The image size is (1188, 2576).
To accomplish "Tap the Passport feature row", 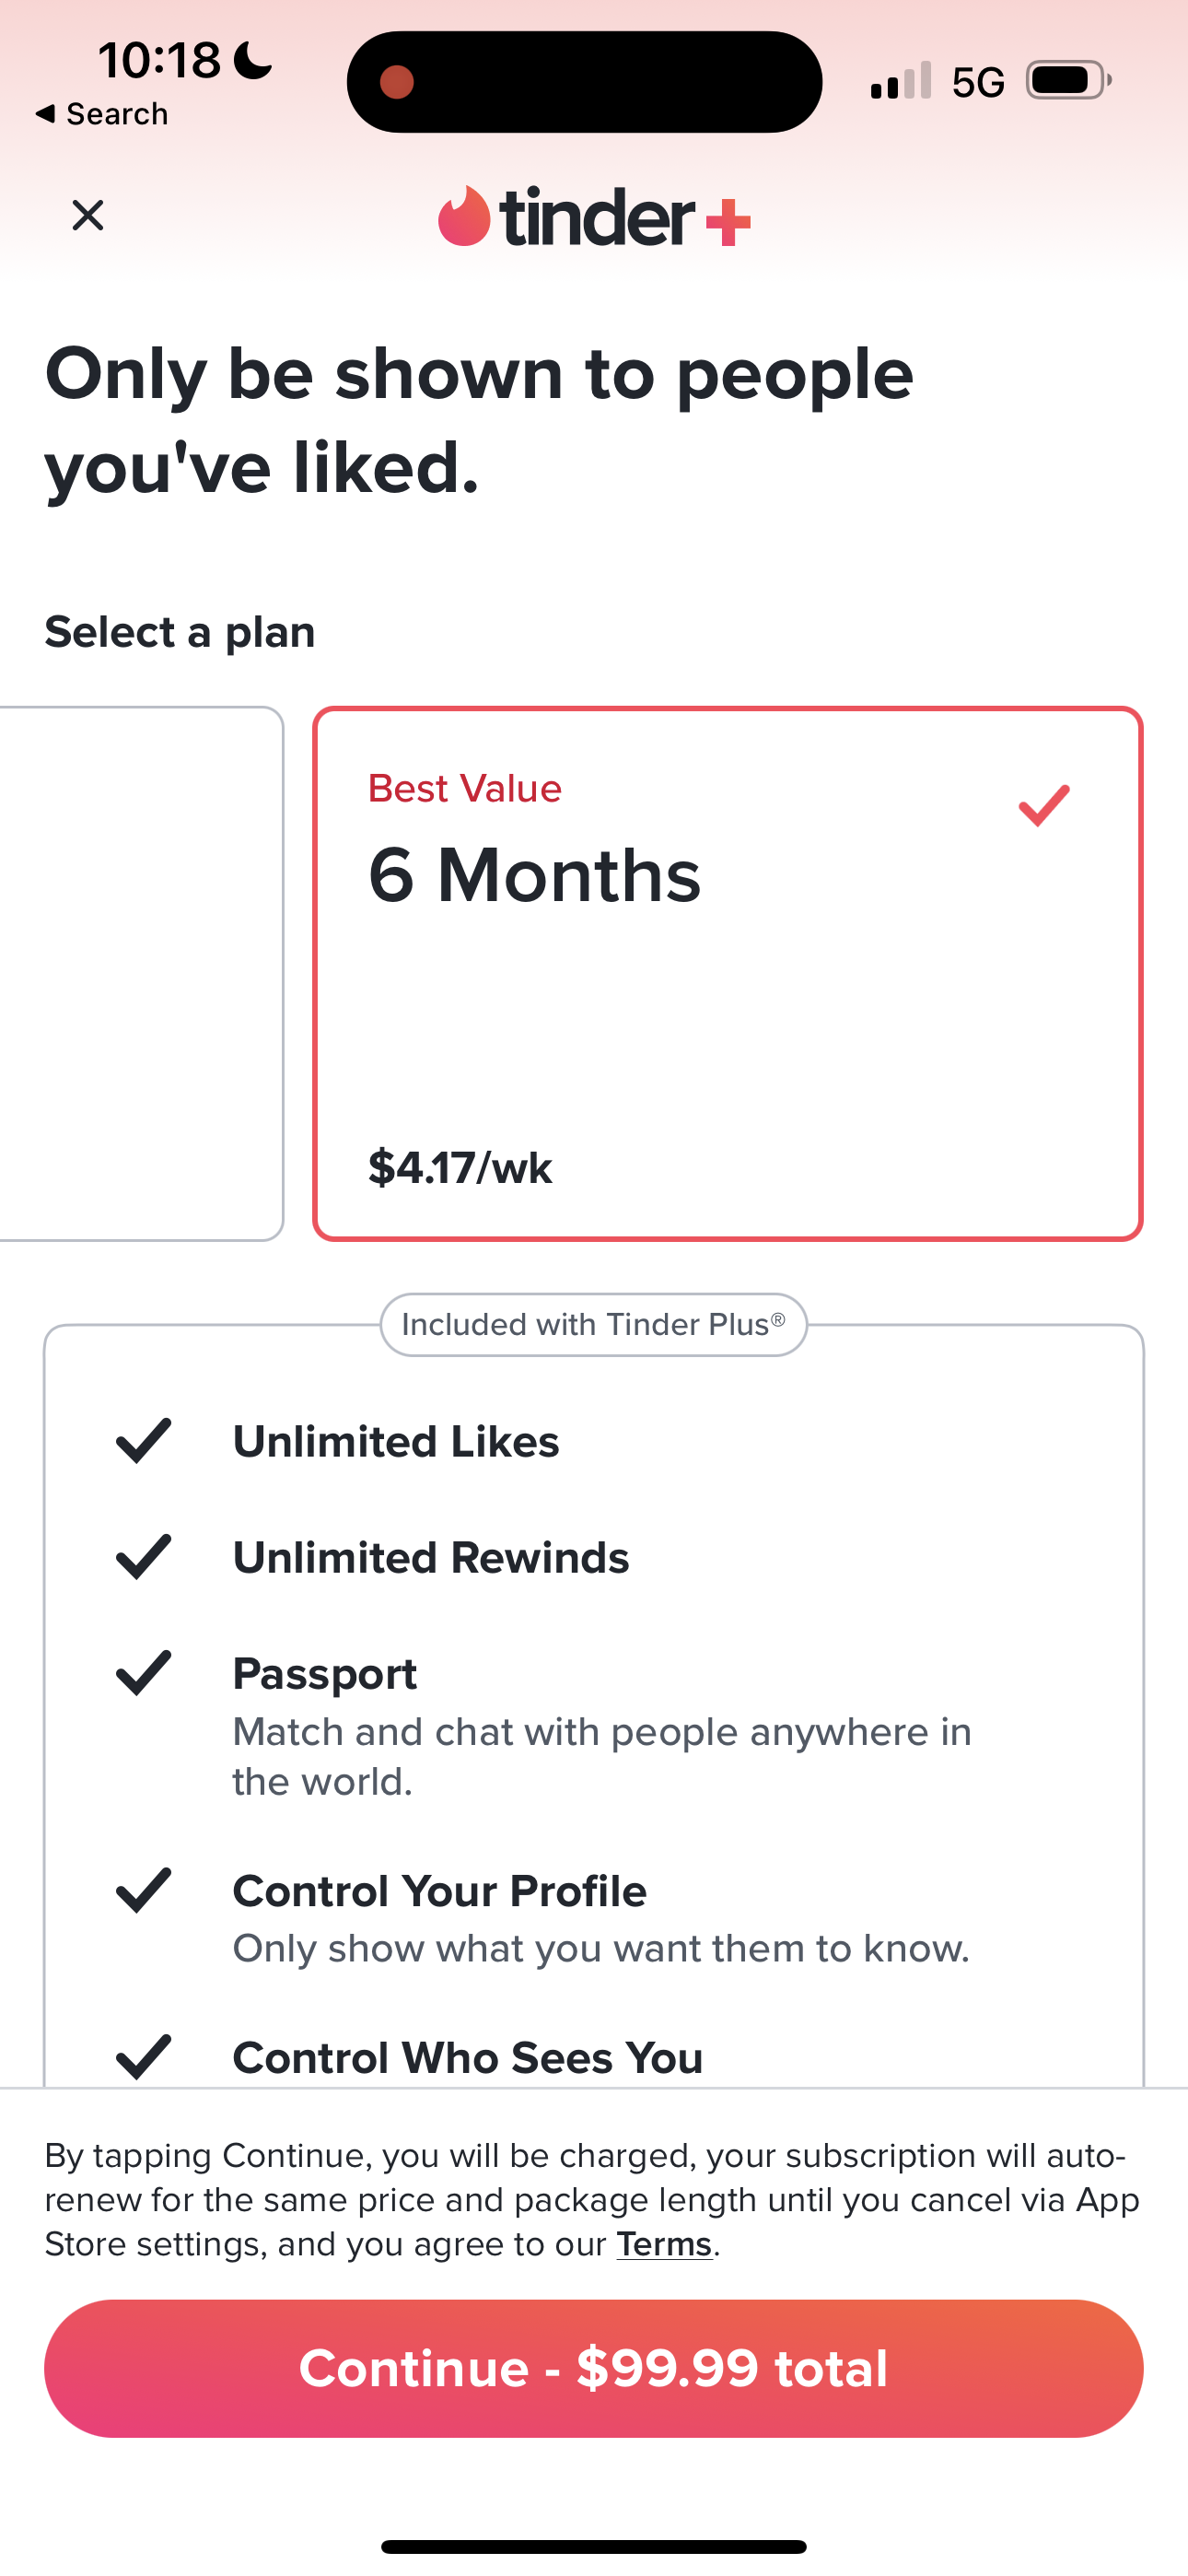I will pyautogui.click(x=600, y=1725).
